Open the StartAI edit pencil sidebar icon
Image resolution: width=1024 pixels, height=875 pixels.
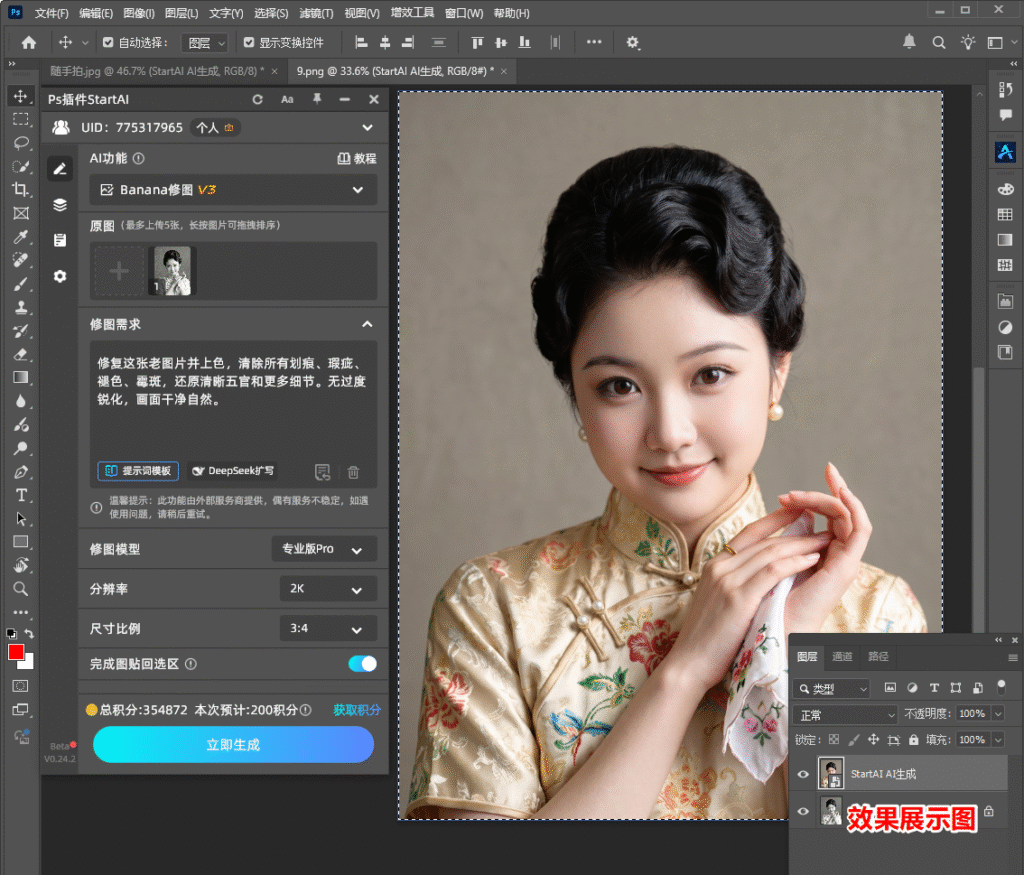[59, 169]
